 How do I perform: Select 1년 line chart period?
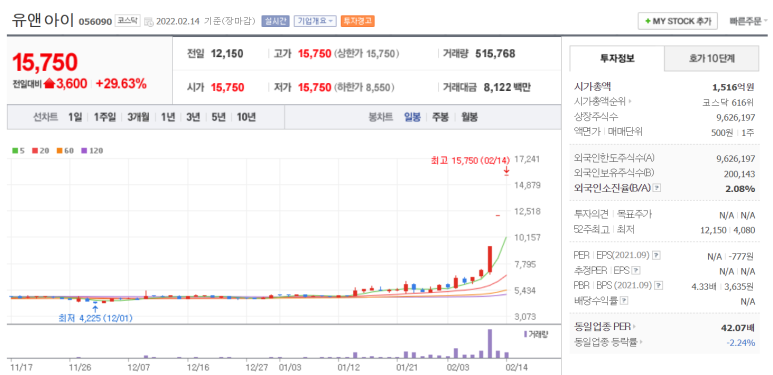pos(168,117)
